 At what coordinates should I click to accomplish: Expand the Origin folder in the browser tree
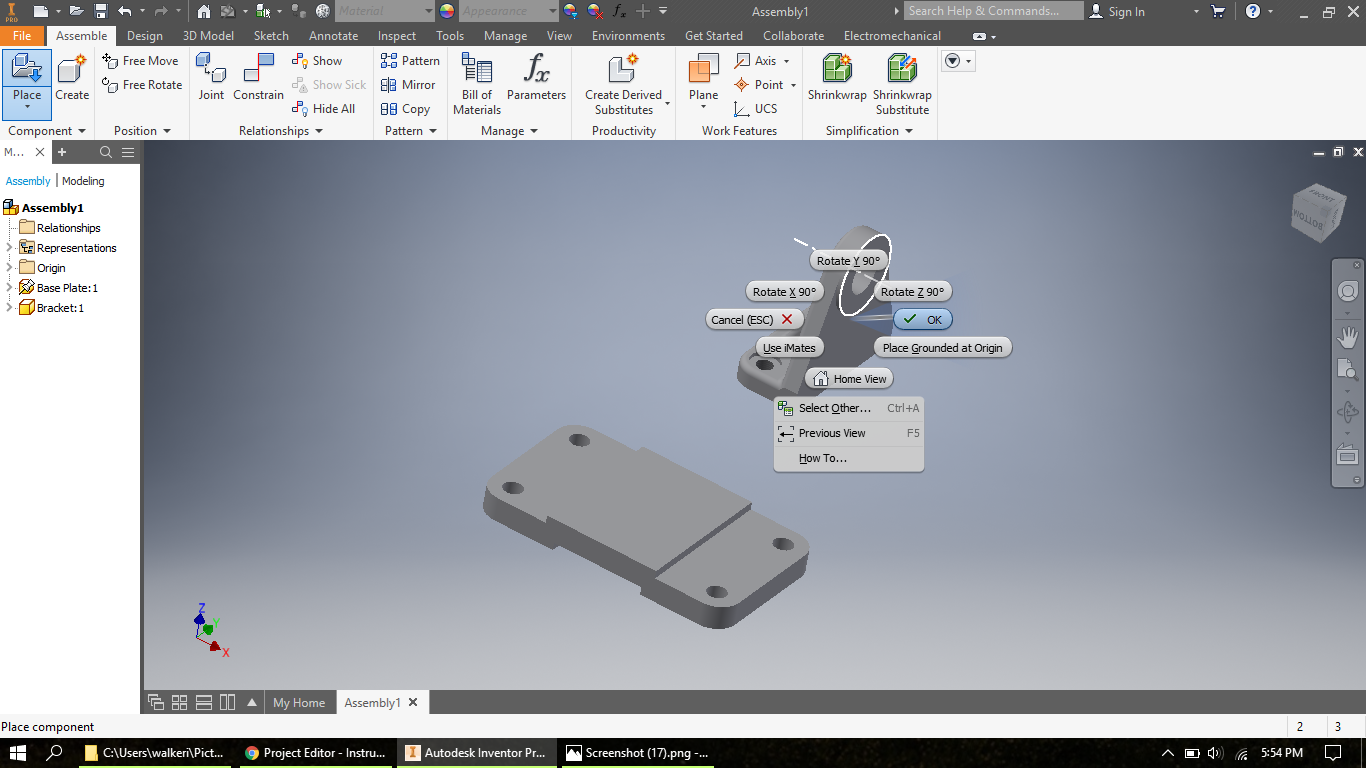click(x=8, y=267)
